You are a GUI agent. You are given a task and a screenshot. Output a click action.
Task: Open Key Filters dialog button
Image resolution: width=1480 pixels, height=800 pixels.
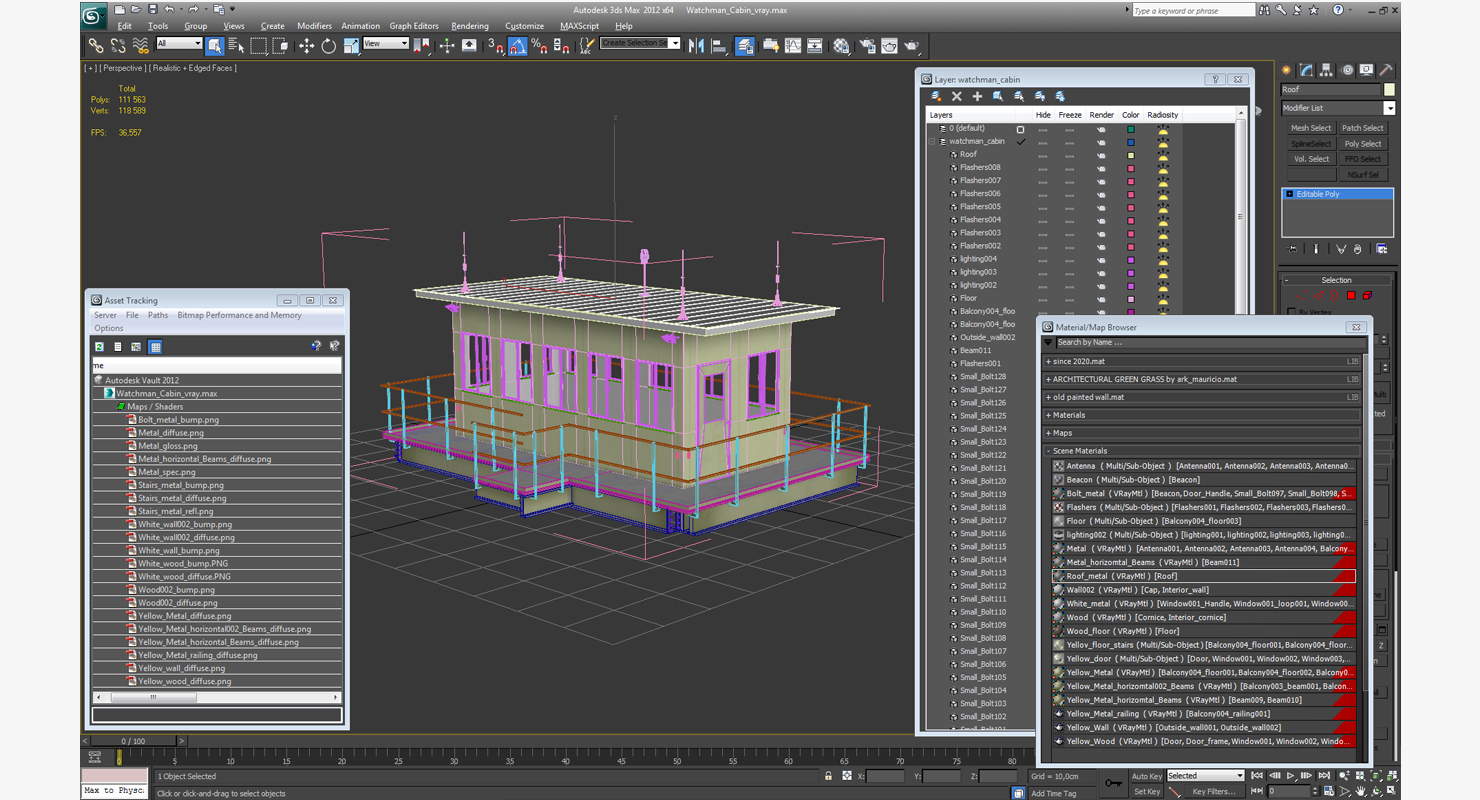tap(1214, 792)
